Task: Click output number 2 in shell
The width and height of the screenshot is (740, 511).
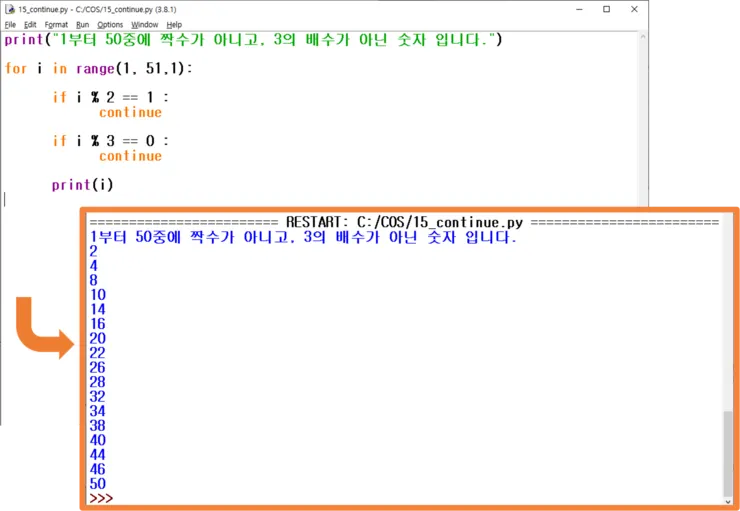Action: (93, 251)
